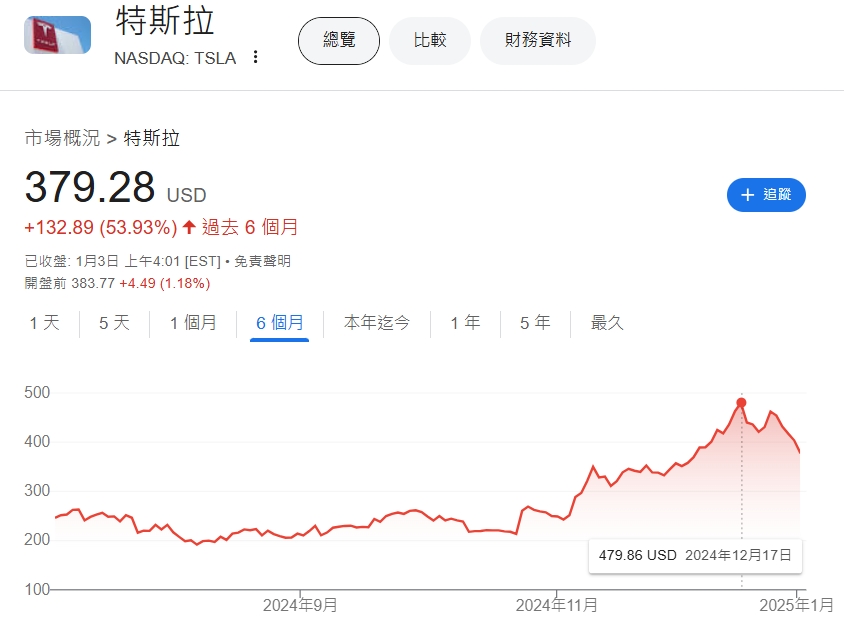Choose the 6 個月 range tab
The height and width of the screenshot is (622, 844).
tap(280, 323)
